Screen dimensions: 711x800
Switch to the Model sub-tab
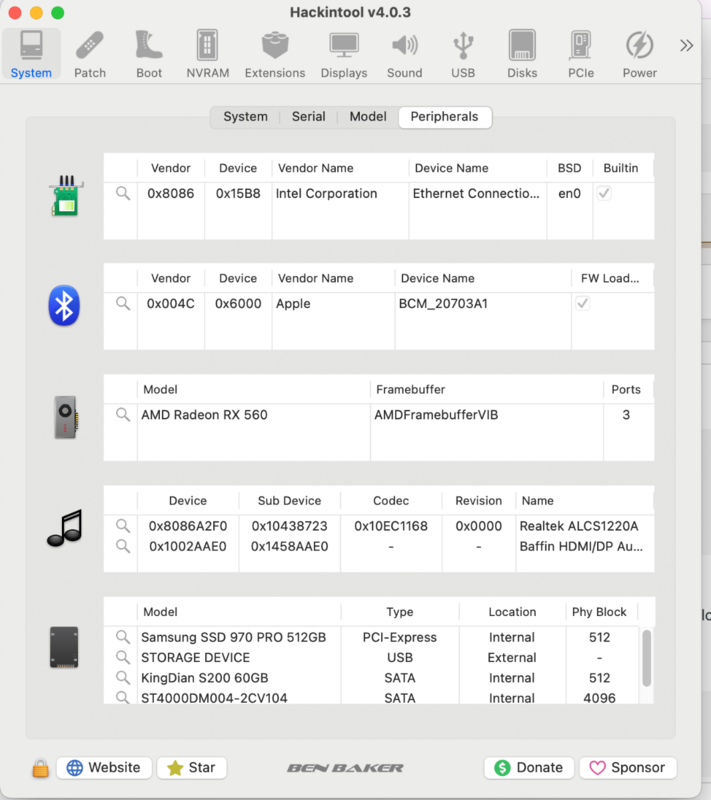368,117
